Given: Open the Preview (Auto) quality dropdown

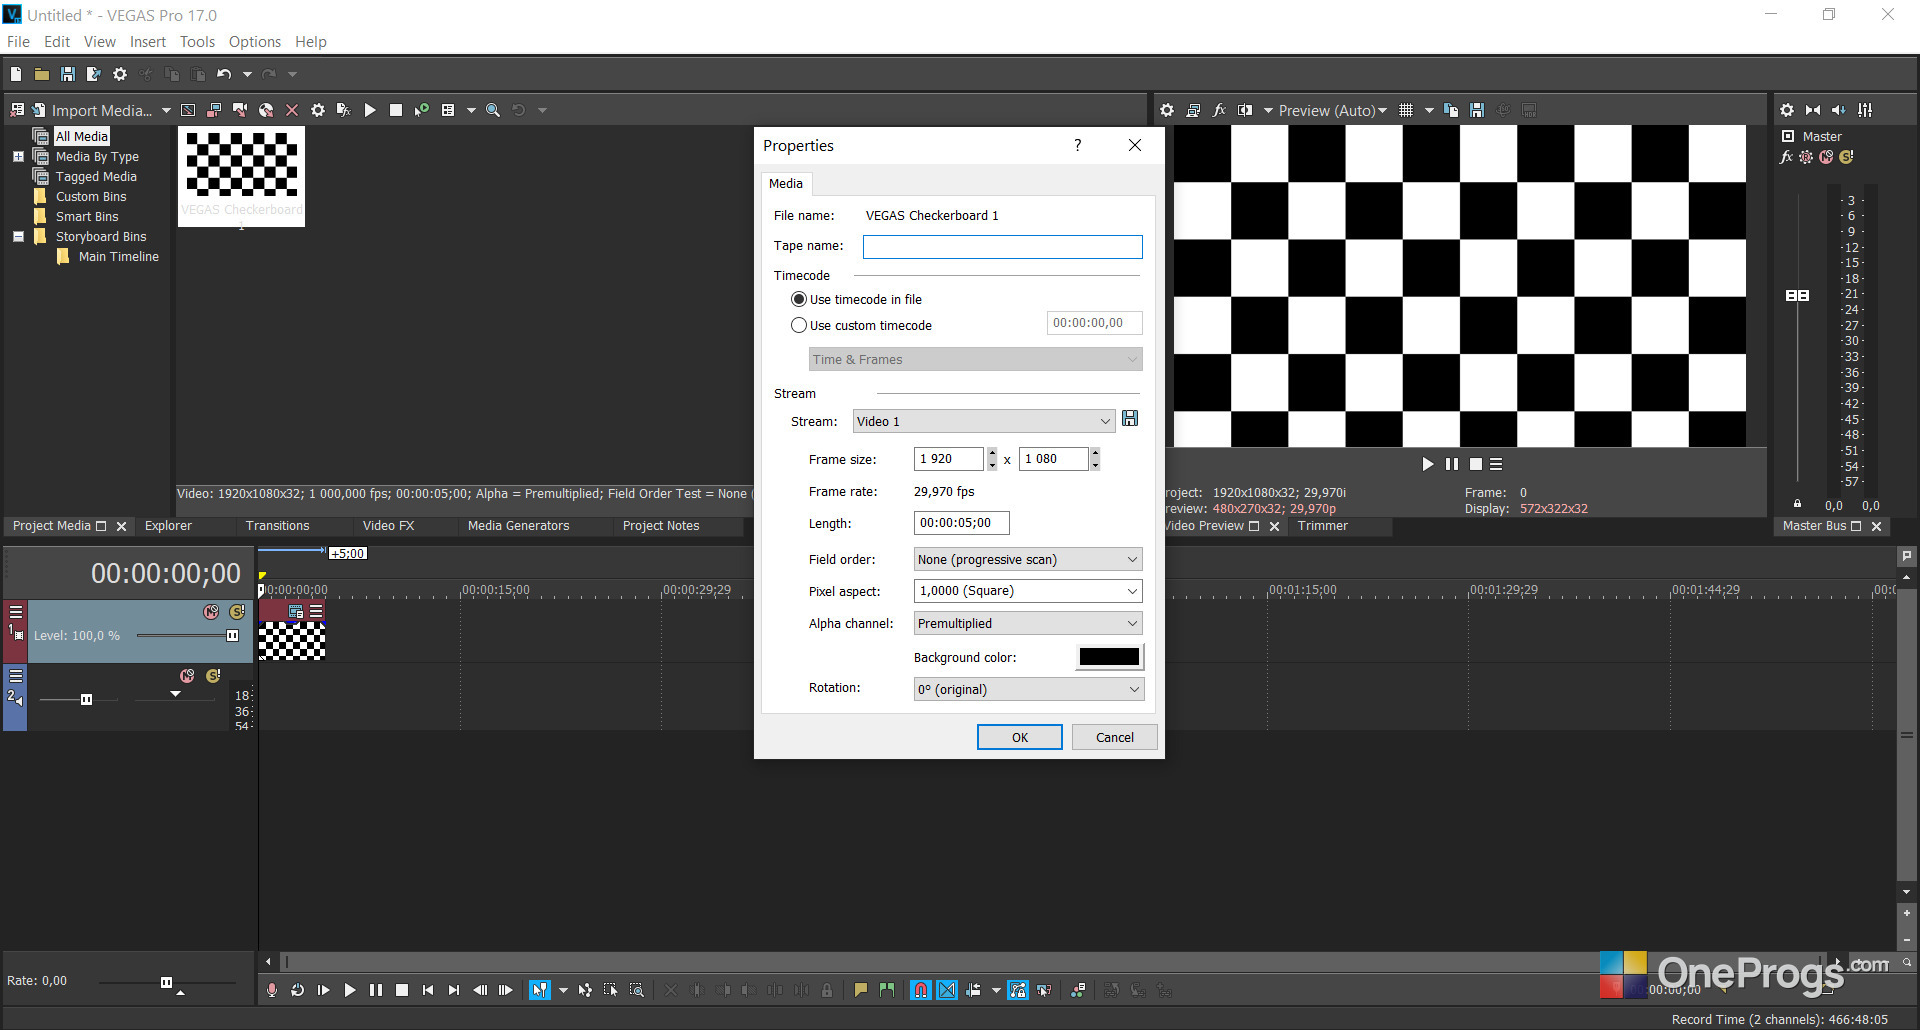Looking at the screenshot, I should pyautogui.click(x=1333, y=110).
